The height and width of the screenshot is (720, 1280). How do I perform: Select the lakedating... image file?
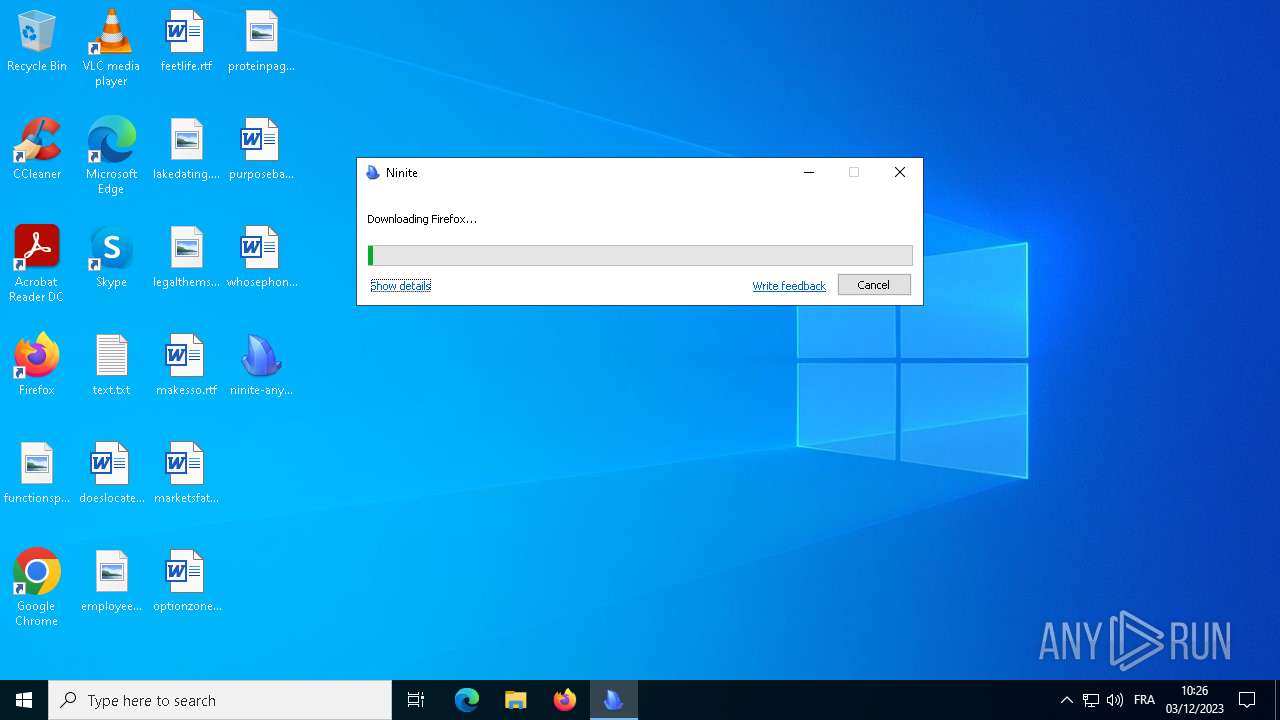point(186,149)
